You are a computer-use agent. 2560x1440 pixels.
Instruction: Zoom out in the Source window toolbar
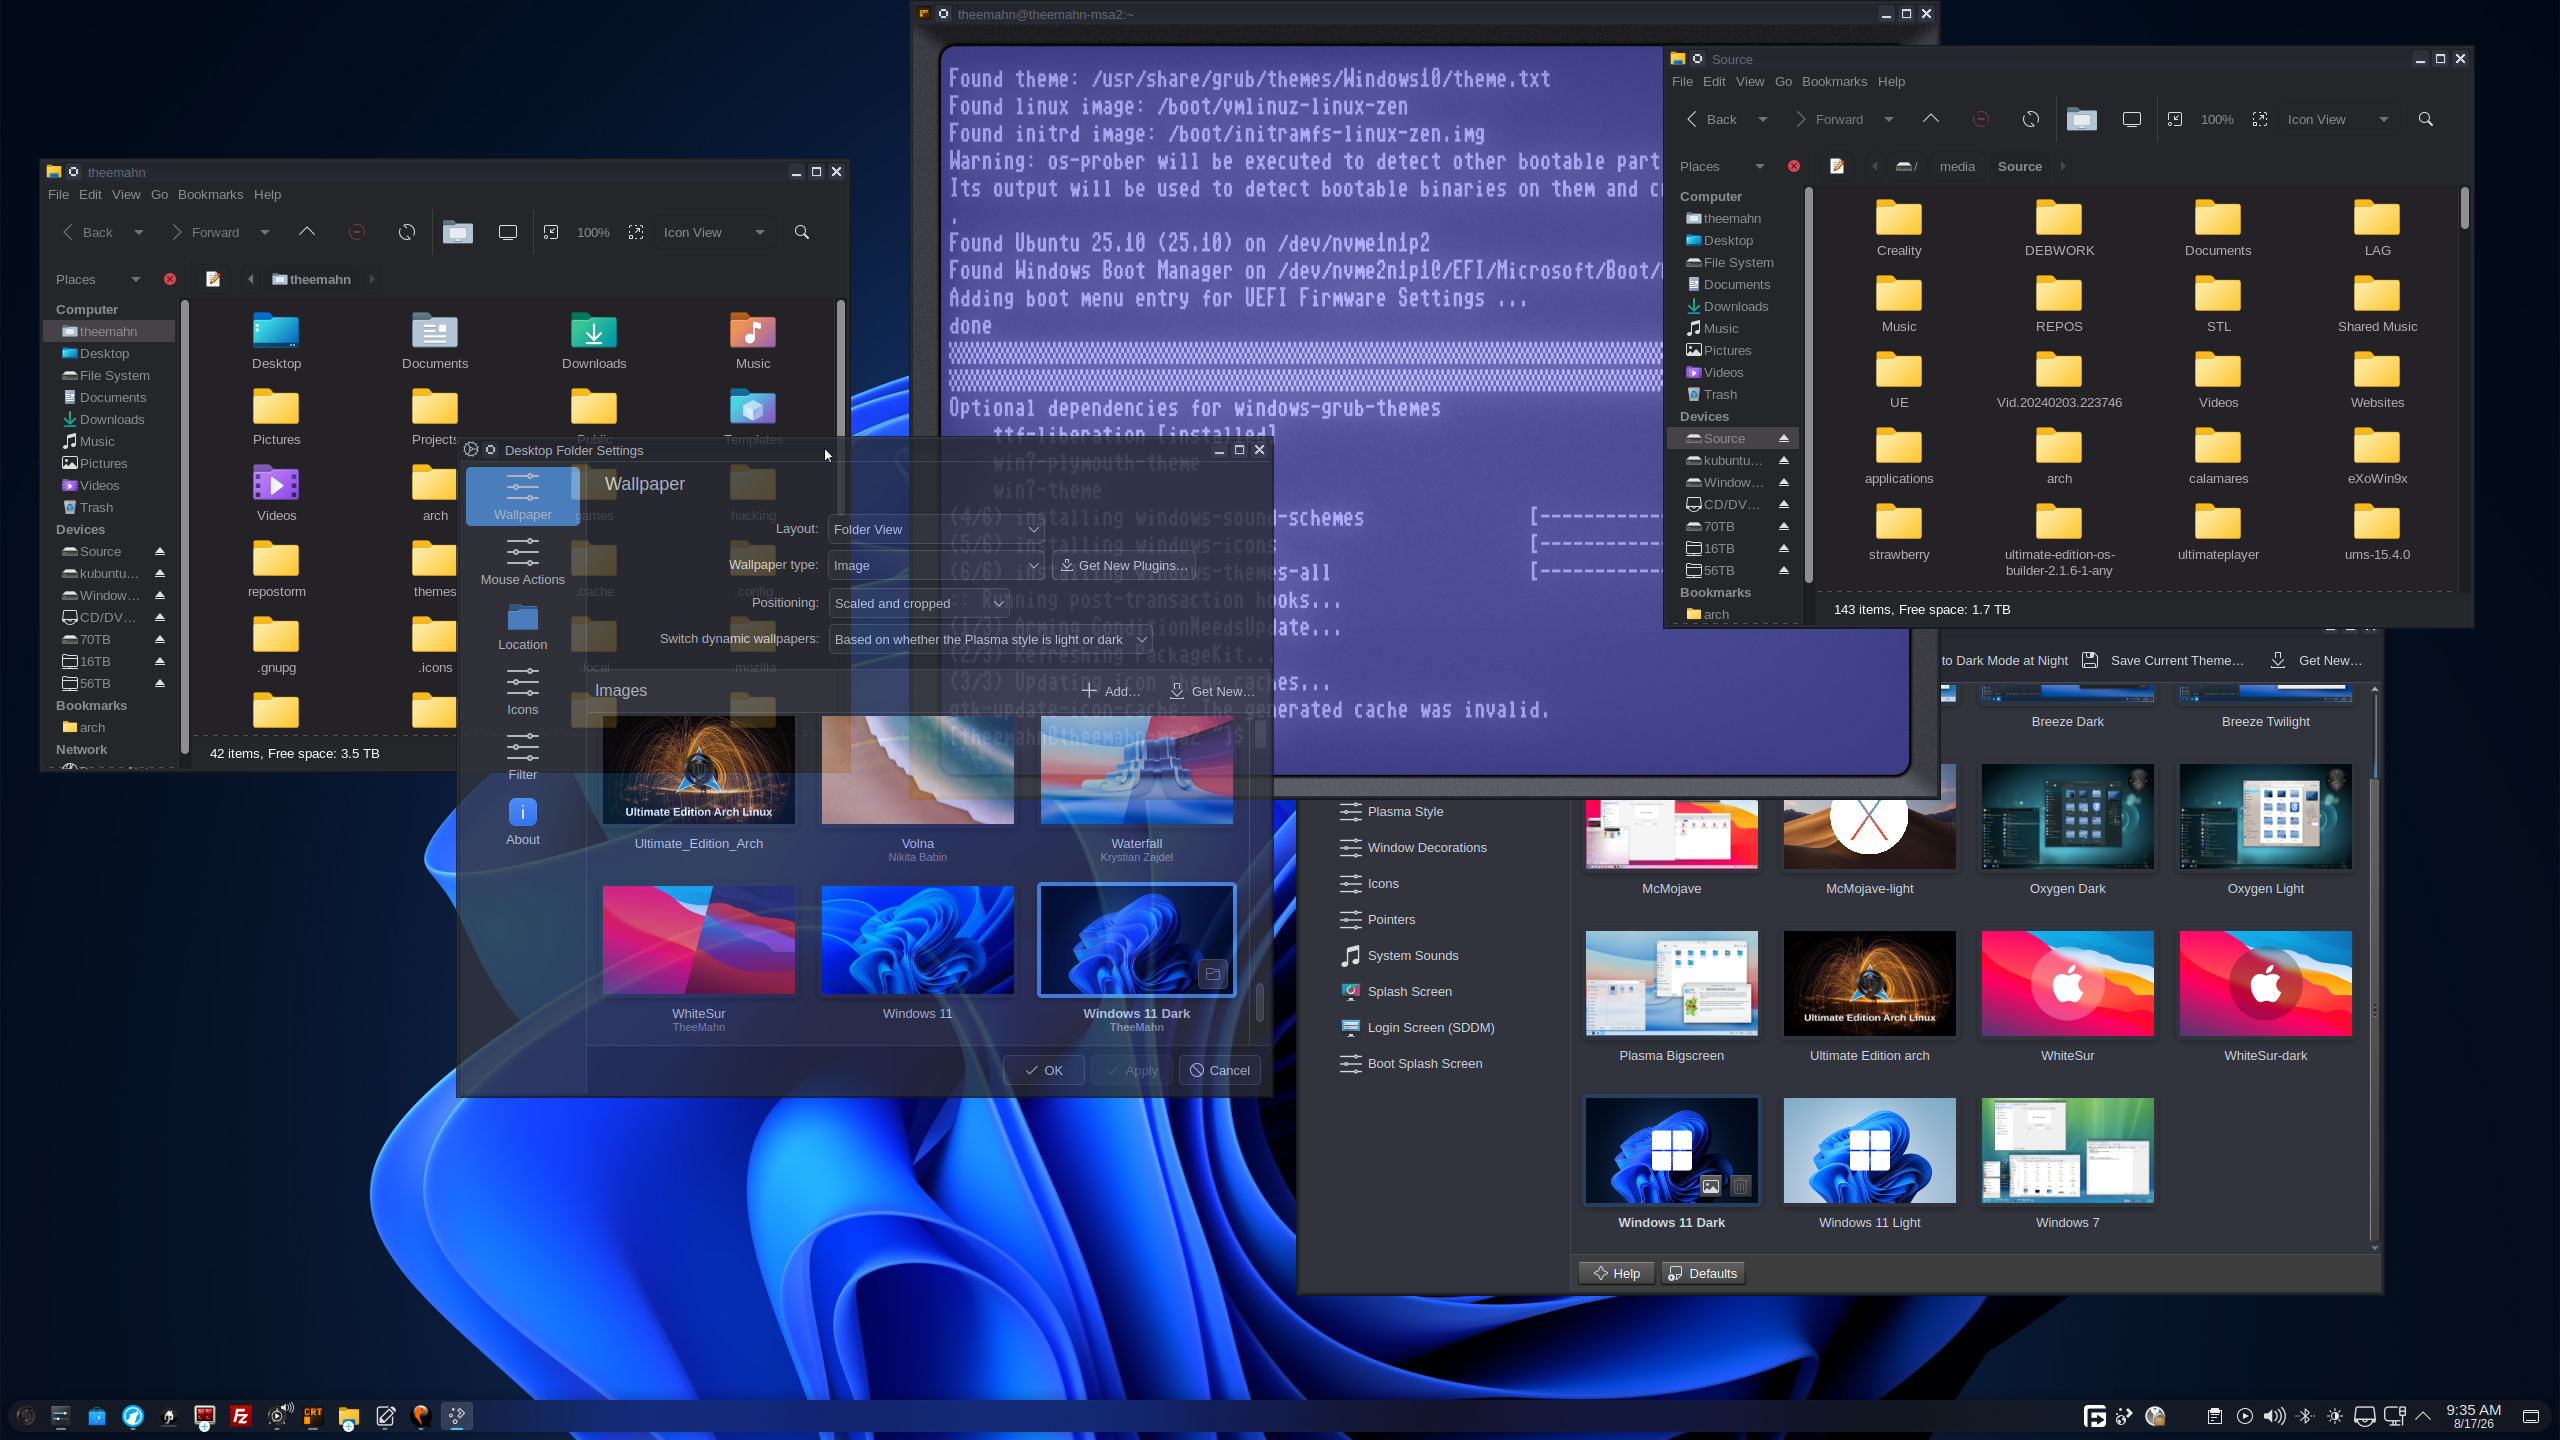click(2175, 119)
